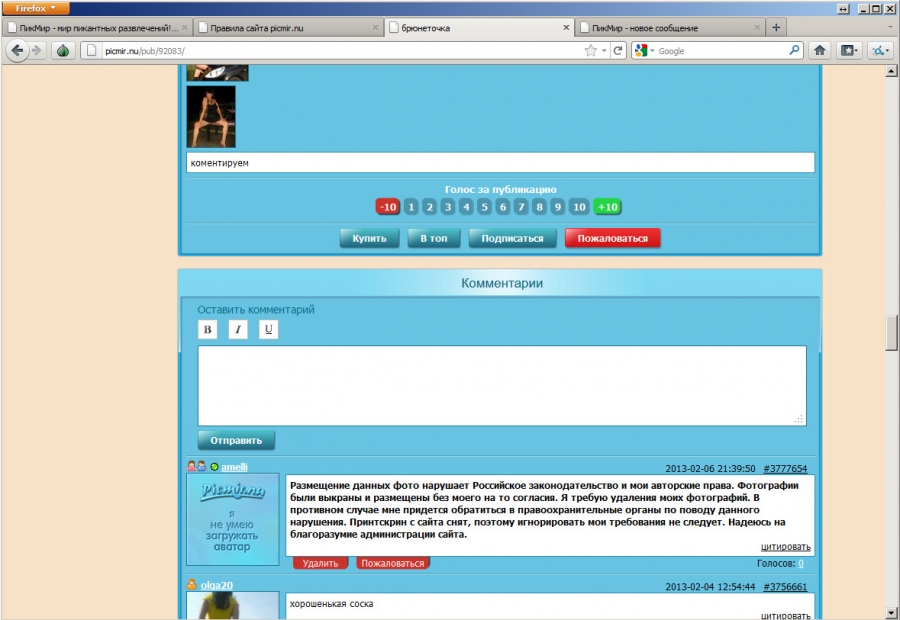Star this page with bookmark star
Image resolution: width=900 pixels, height=620 pixels.
[591, 51]
